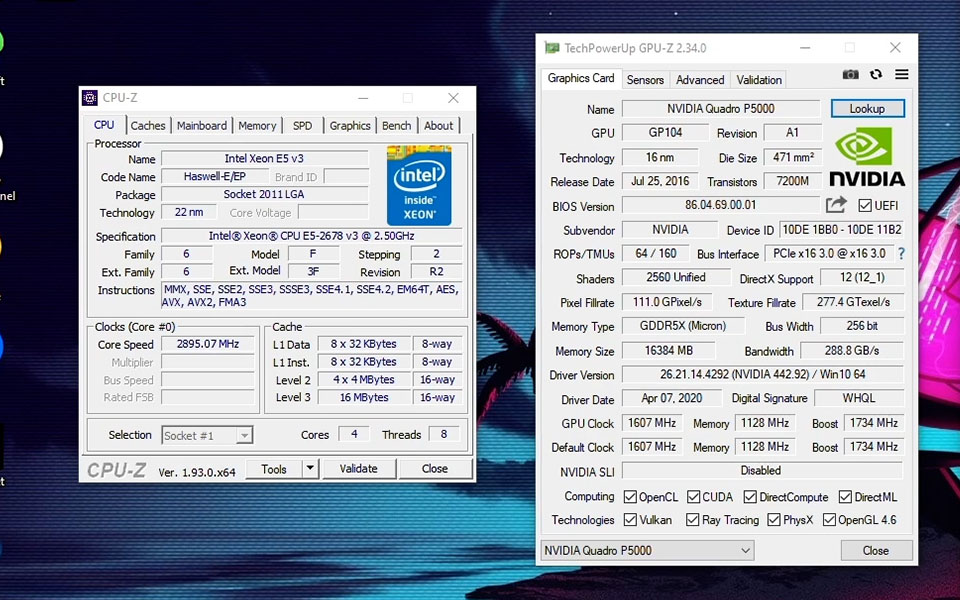Image resolution: width=960 pixels, height=600 pixels.
Task: Toggle the UEFI checkbox
Action: pos(865,206)
